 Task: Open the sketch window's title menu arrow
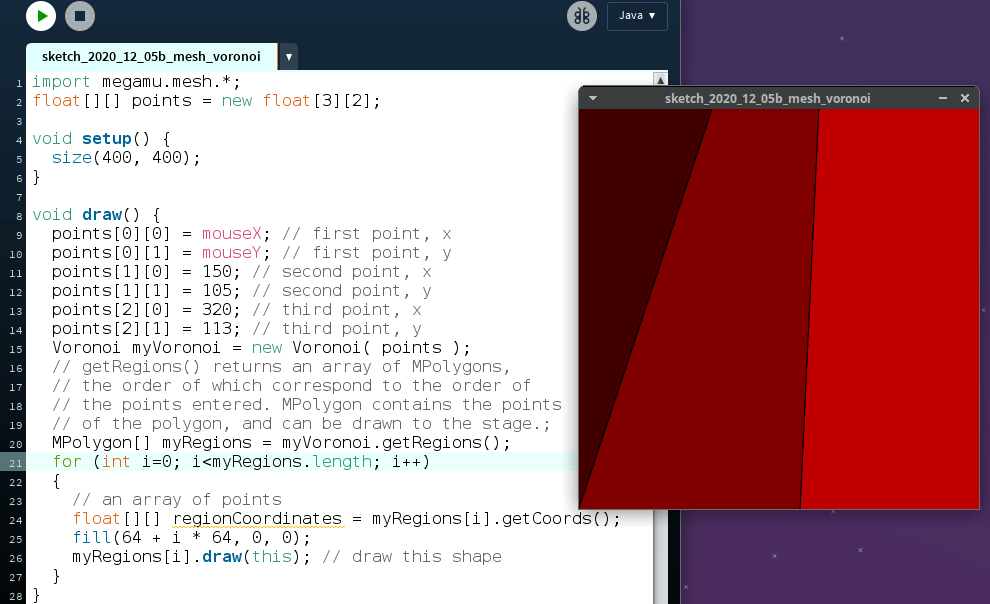click(x=592, y=98)
